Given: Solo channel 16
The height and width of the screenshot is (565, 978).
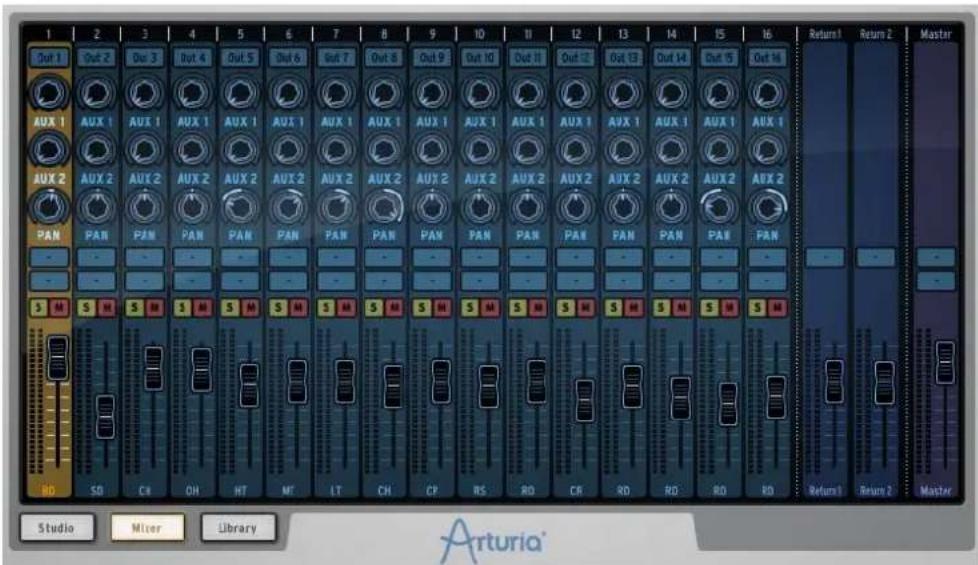Looking at the screenshot, I should click(757, 307).
